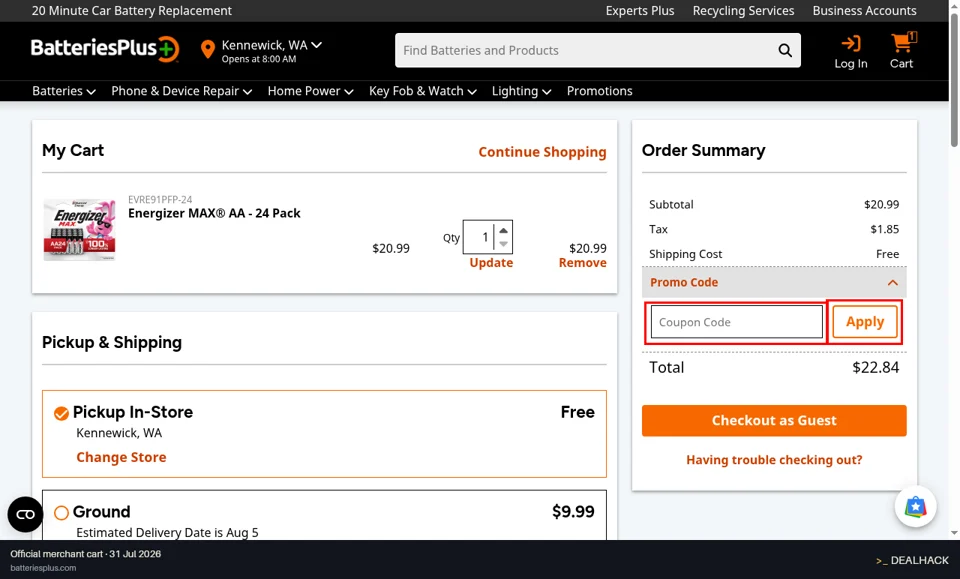
Task: Increase quantity with the up arrow
Action: (x=503, y=231)
